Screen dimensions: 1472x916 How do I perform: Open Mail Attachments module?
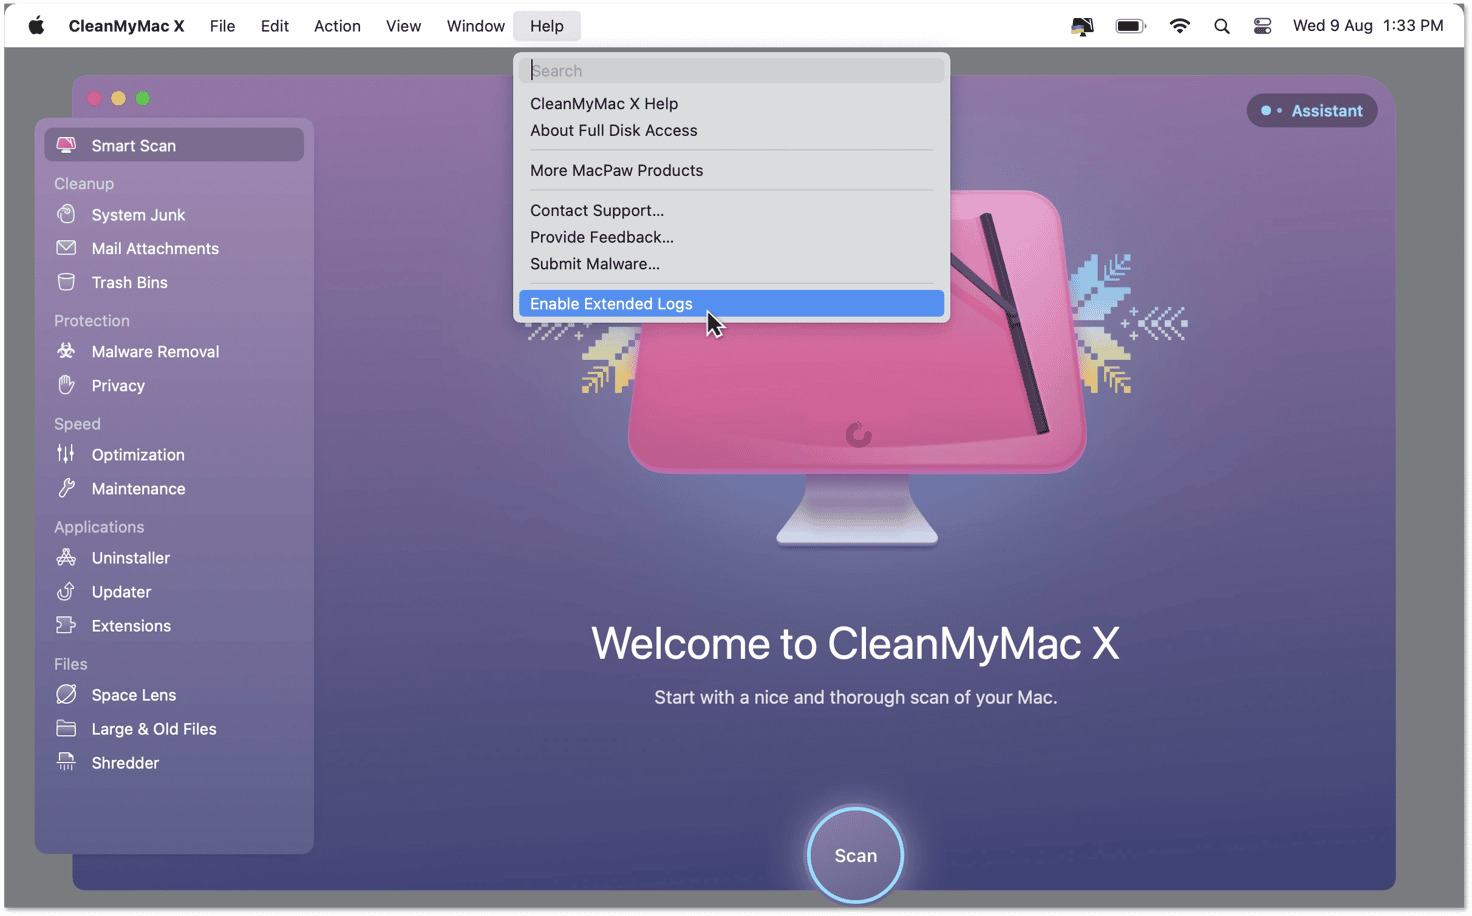(x=174, y=248)
